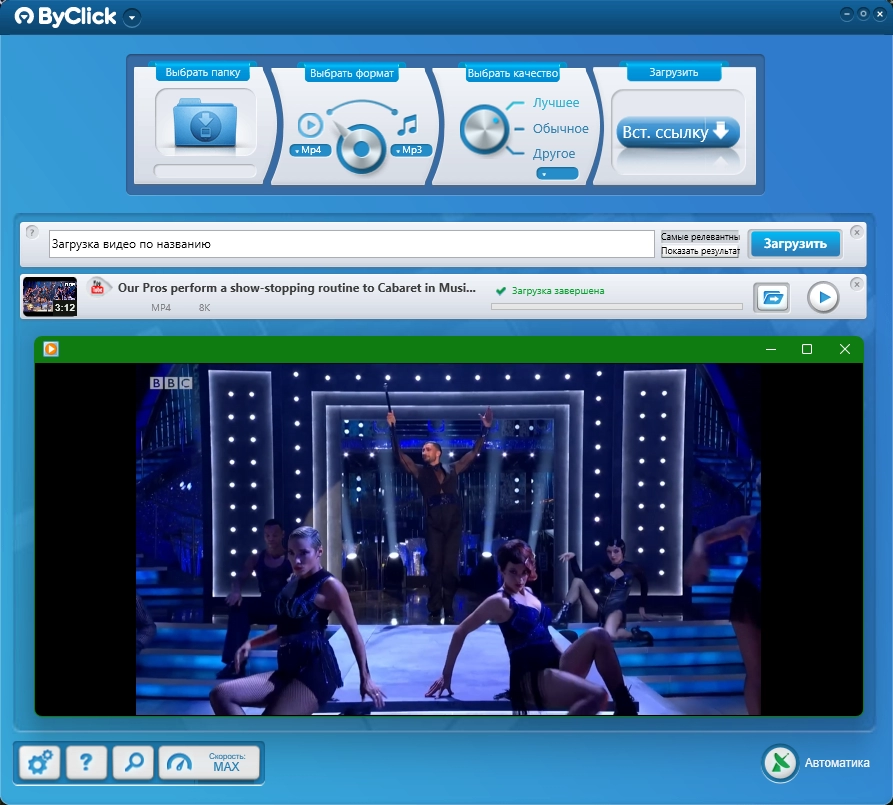Image resolution: width=893 pixels, height=805 pixels.
Task: Click the blue Загрузить search button
Action: 794,244
